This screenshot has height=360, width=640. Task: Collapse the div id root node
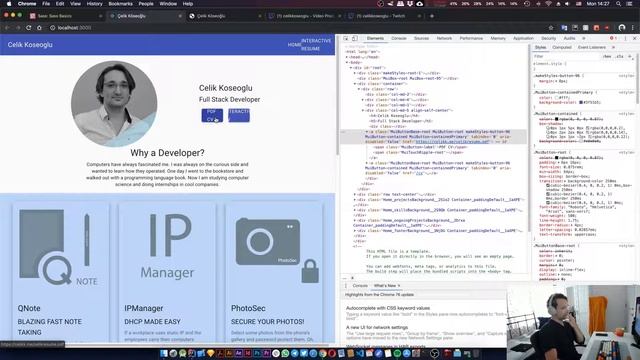(x=351, y=68)
